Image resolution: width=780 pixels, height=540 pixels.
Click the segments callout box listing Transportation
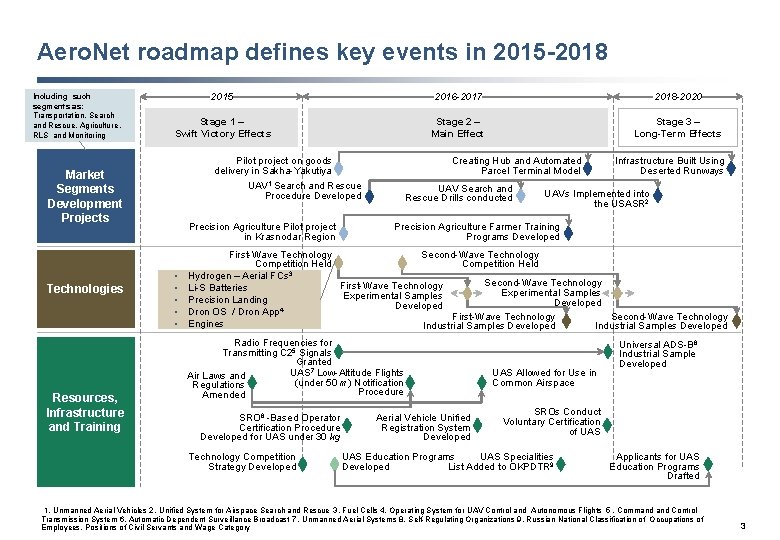coord(80,115)
